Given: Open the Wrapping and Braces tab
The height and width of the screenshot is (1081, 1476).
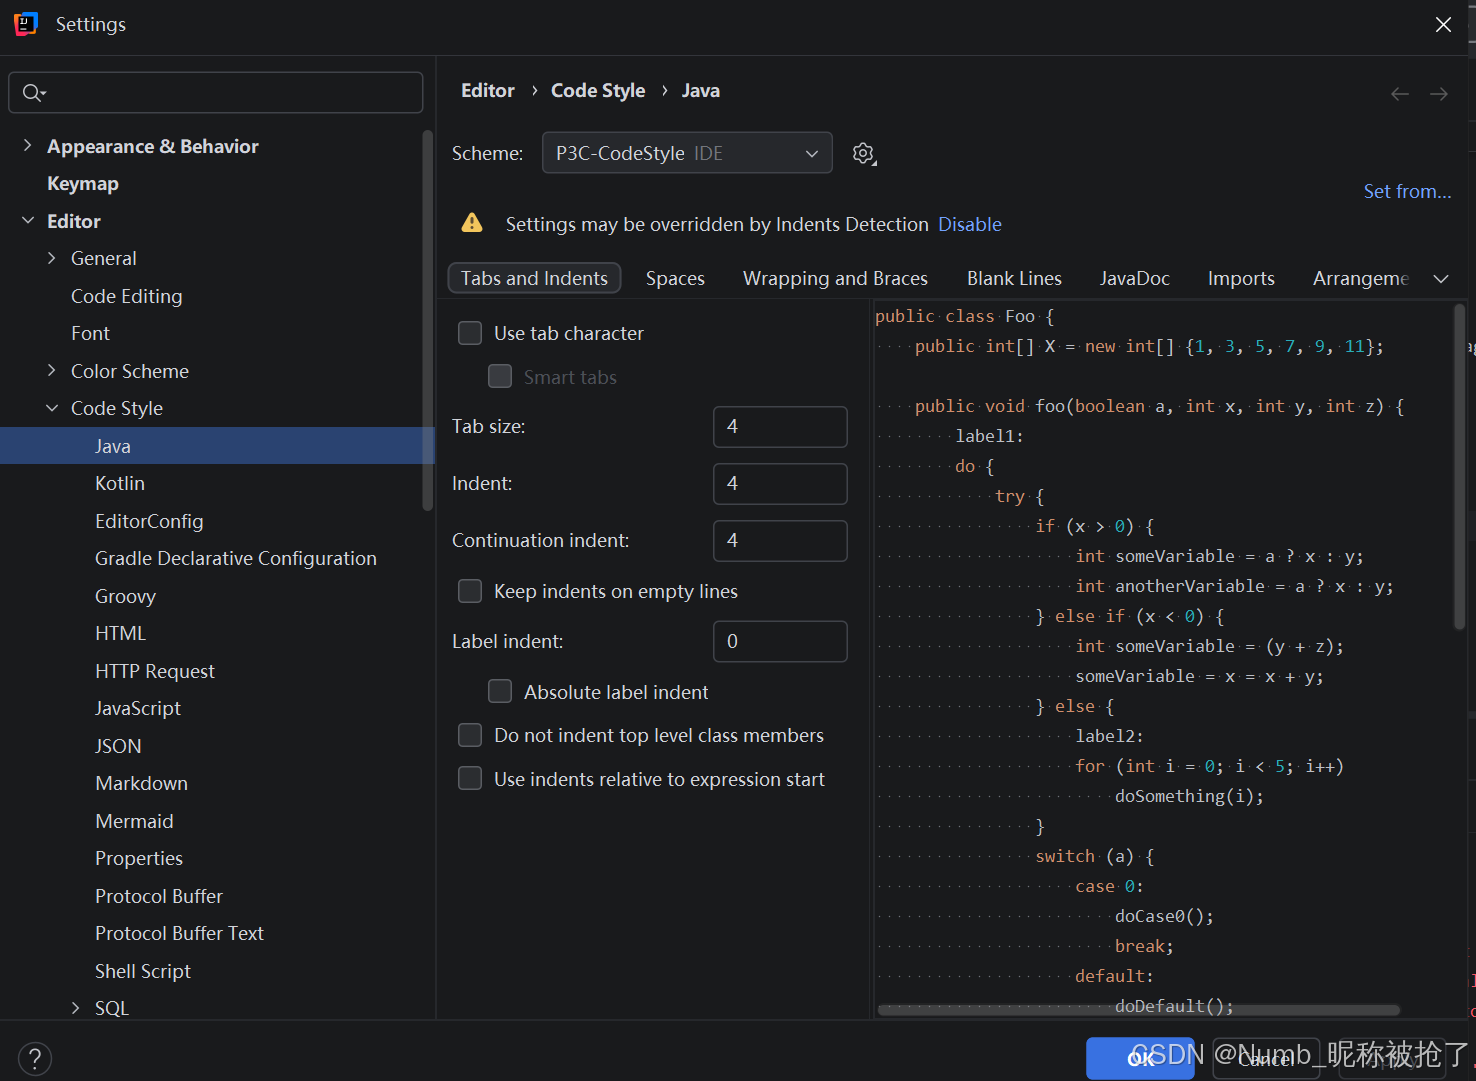Looking at the screenshot, I should [835, 278].
